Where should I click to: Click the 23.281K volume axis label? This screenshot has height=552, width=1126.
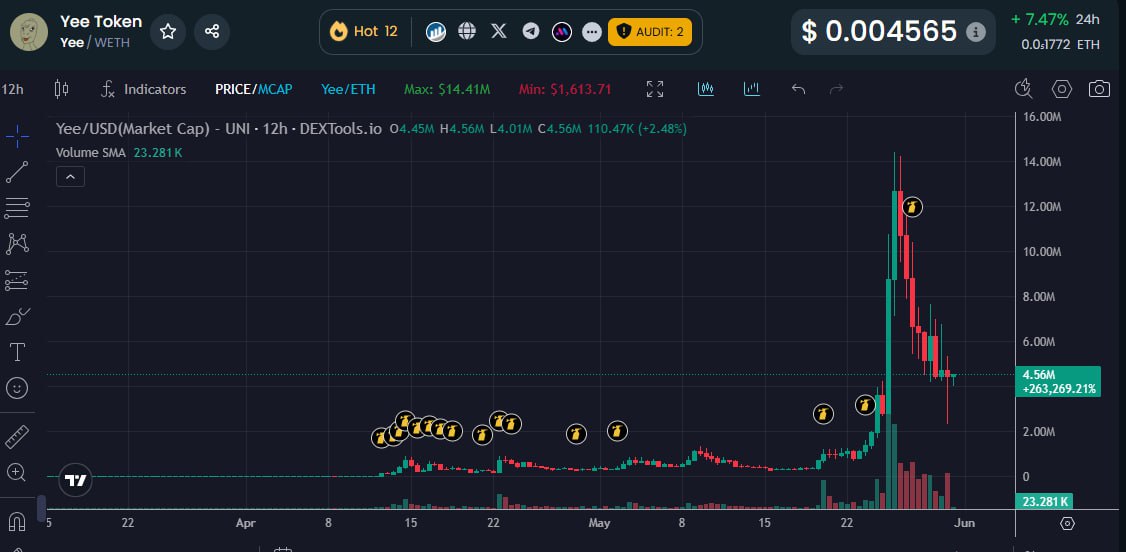(1046, 501)
